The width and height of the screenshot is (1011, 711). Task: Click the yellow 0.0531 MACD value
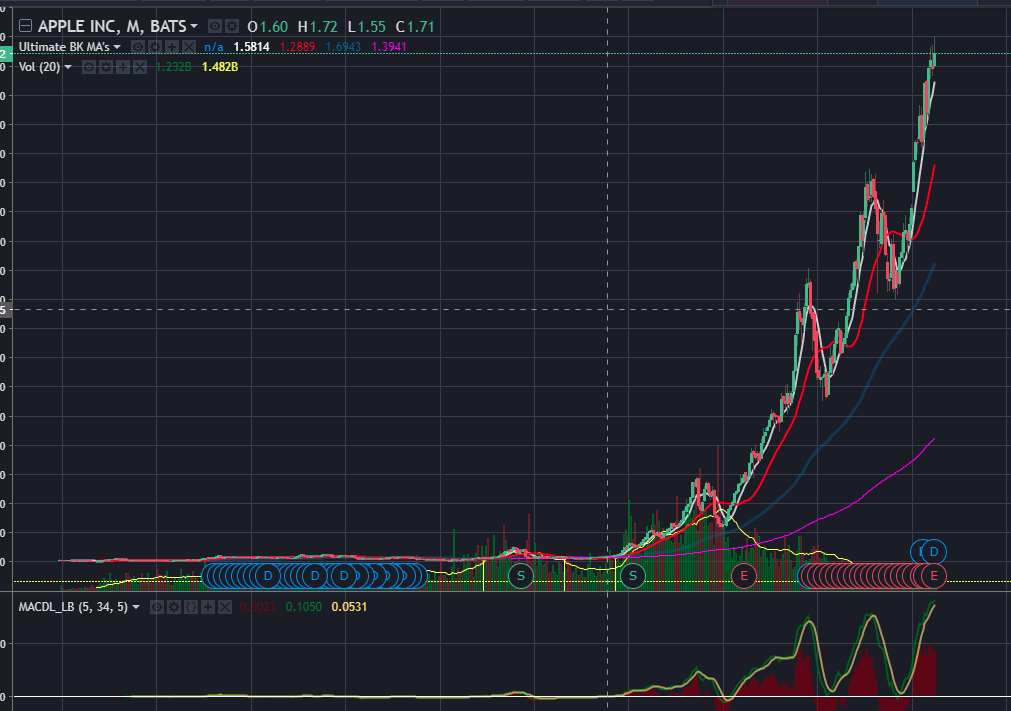pyautogui.click(x=349, y=607)
